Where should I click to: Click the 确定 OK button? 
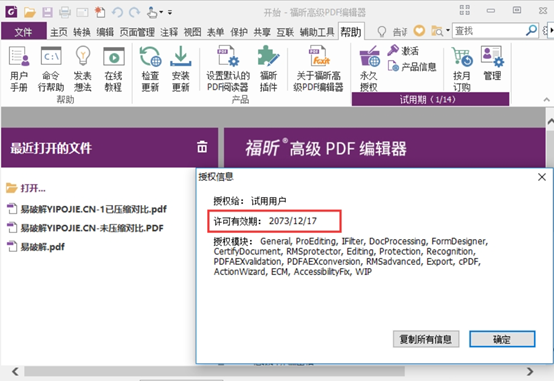[x=502, y=339]
